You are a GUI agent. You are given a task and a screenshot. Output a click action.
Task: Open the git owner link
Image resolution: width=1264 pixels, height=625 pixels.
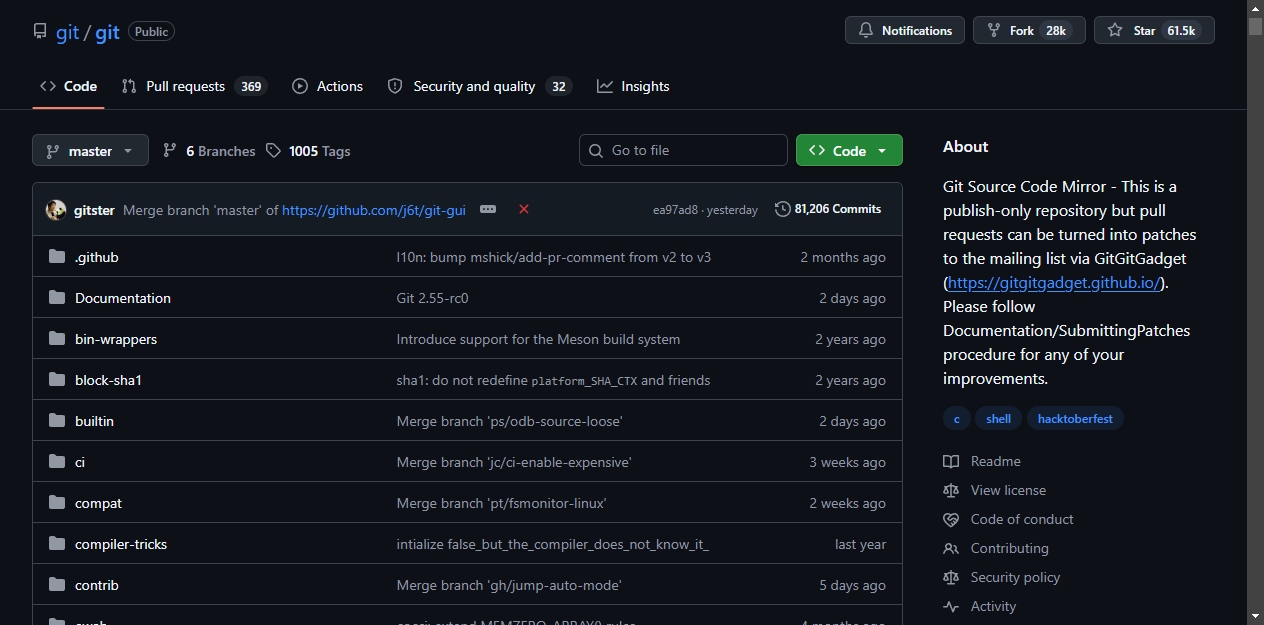pyautogui.click(x=67, y=32)
